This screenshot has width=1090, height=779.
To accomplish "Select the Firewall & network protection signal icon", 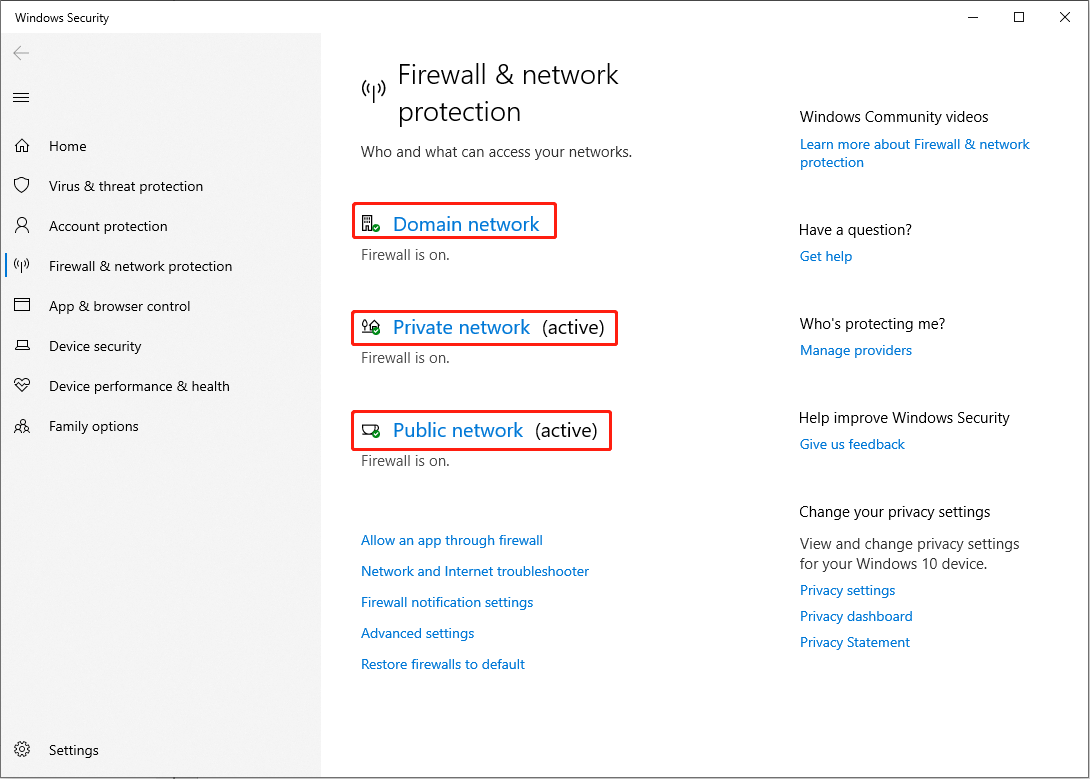I will coord(22,266).
